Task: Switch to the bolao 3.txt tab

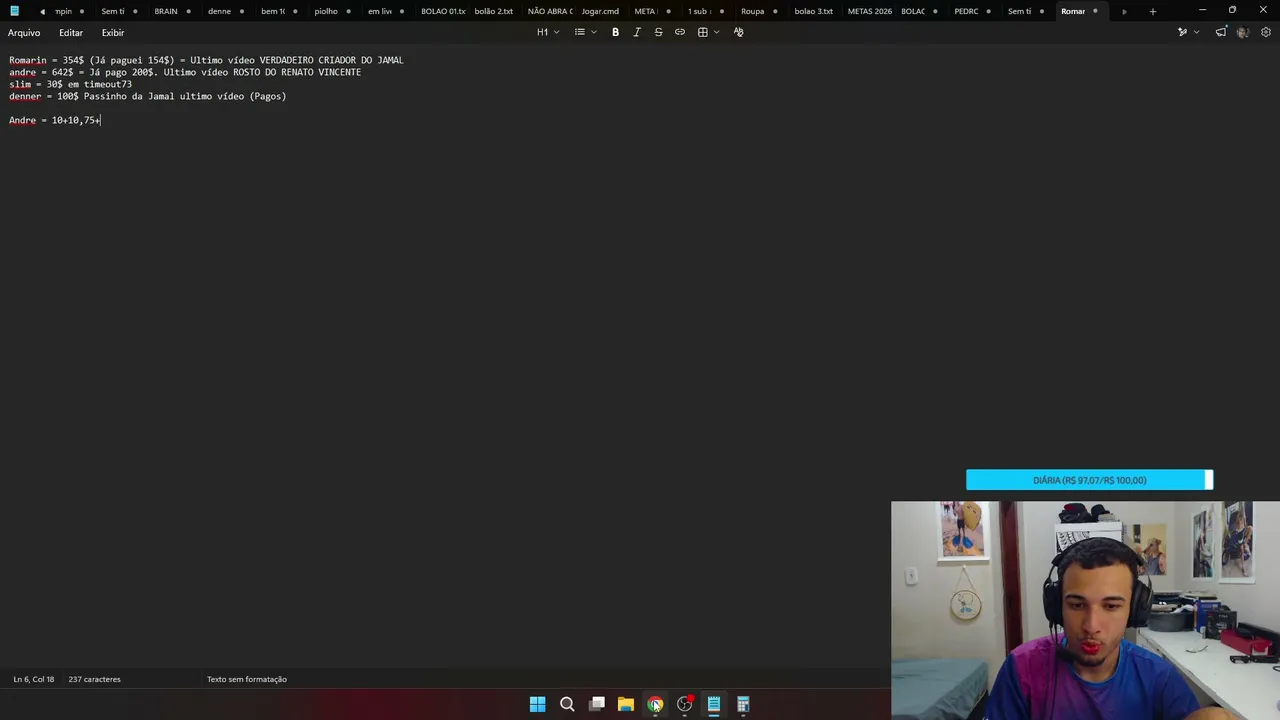Action: coord(813,11)
